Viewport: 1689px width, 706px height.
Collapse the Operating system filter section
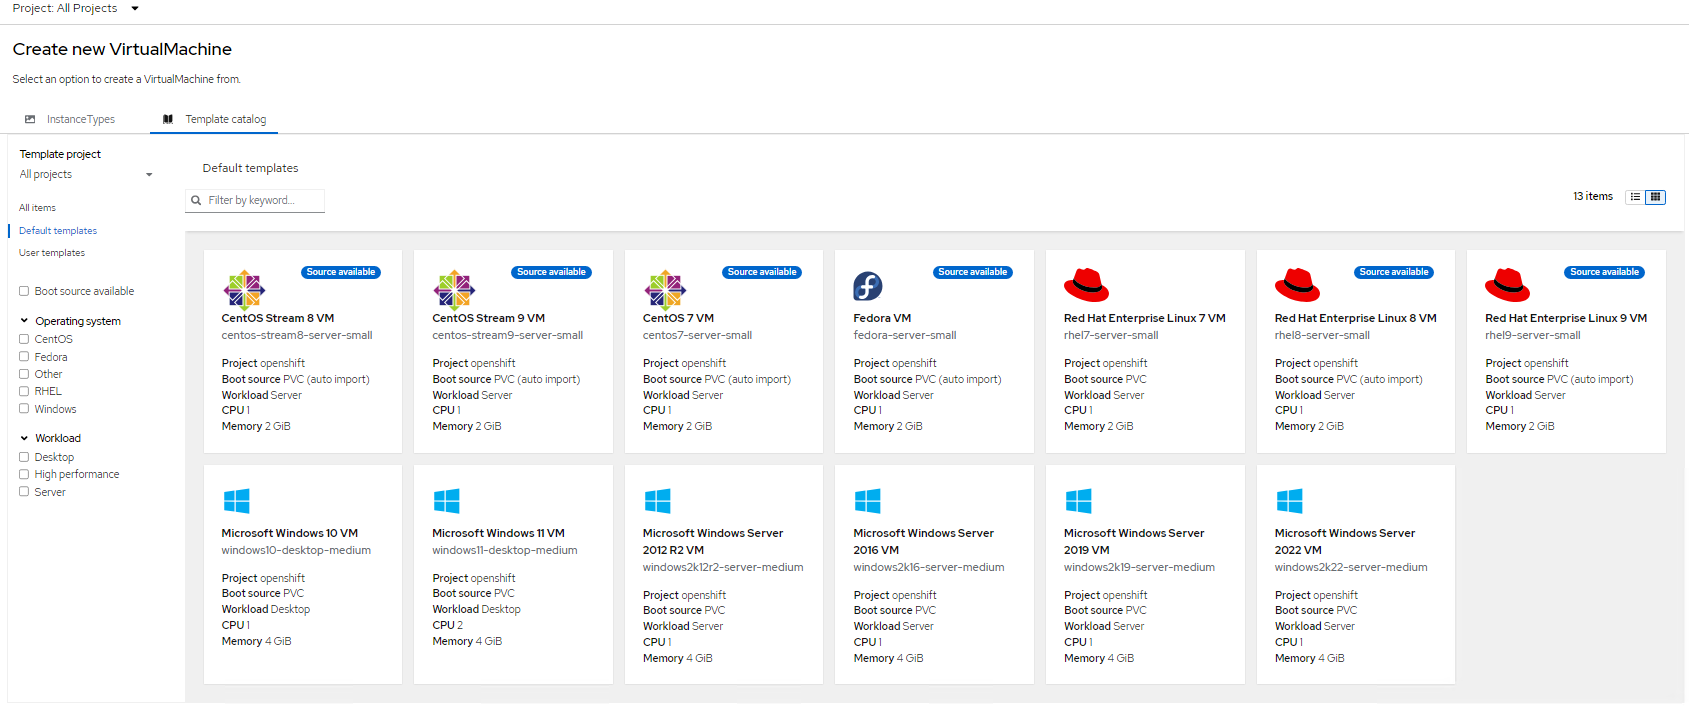click(24, 322)
